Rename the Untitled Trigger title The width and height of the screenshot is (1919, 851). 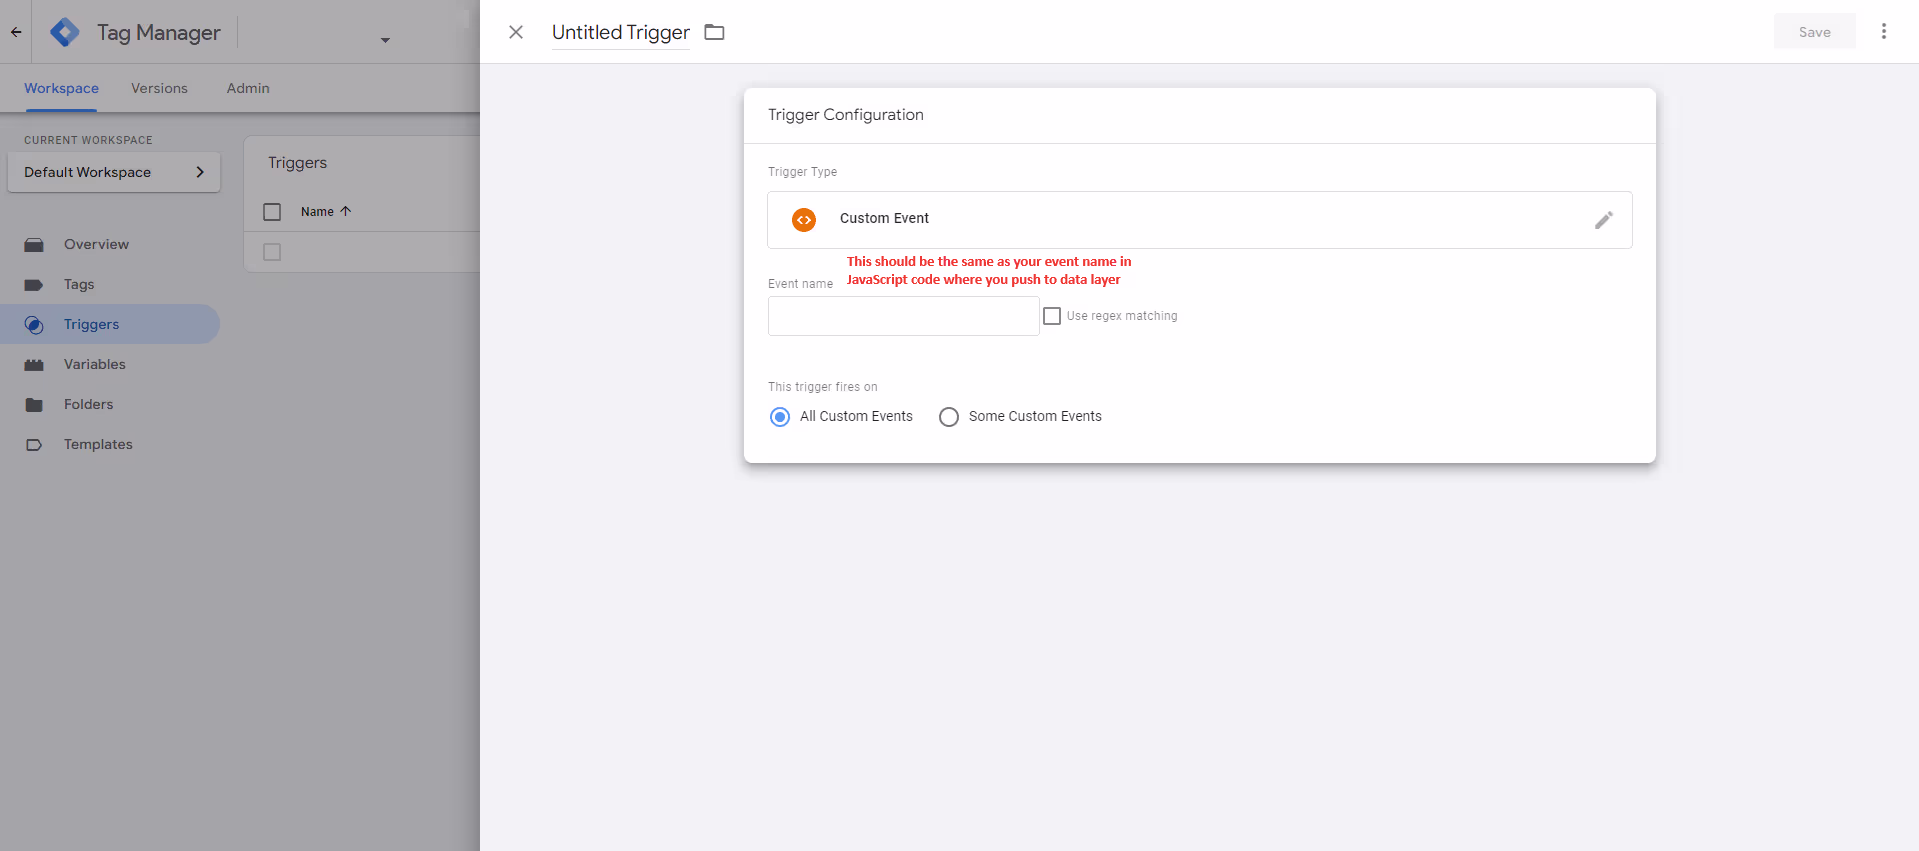[x=621, y=32]
